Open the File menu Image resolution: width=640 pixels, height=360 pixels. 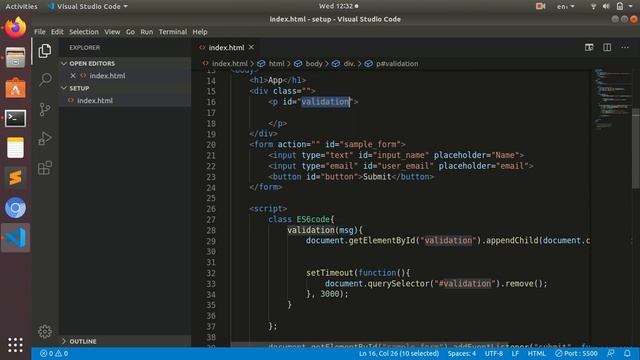(x=40, y=32)
